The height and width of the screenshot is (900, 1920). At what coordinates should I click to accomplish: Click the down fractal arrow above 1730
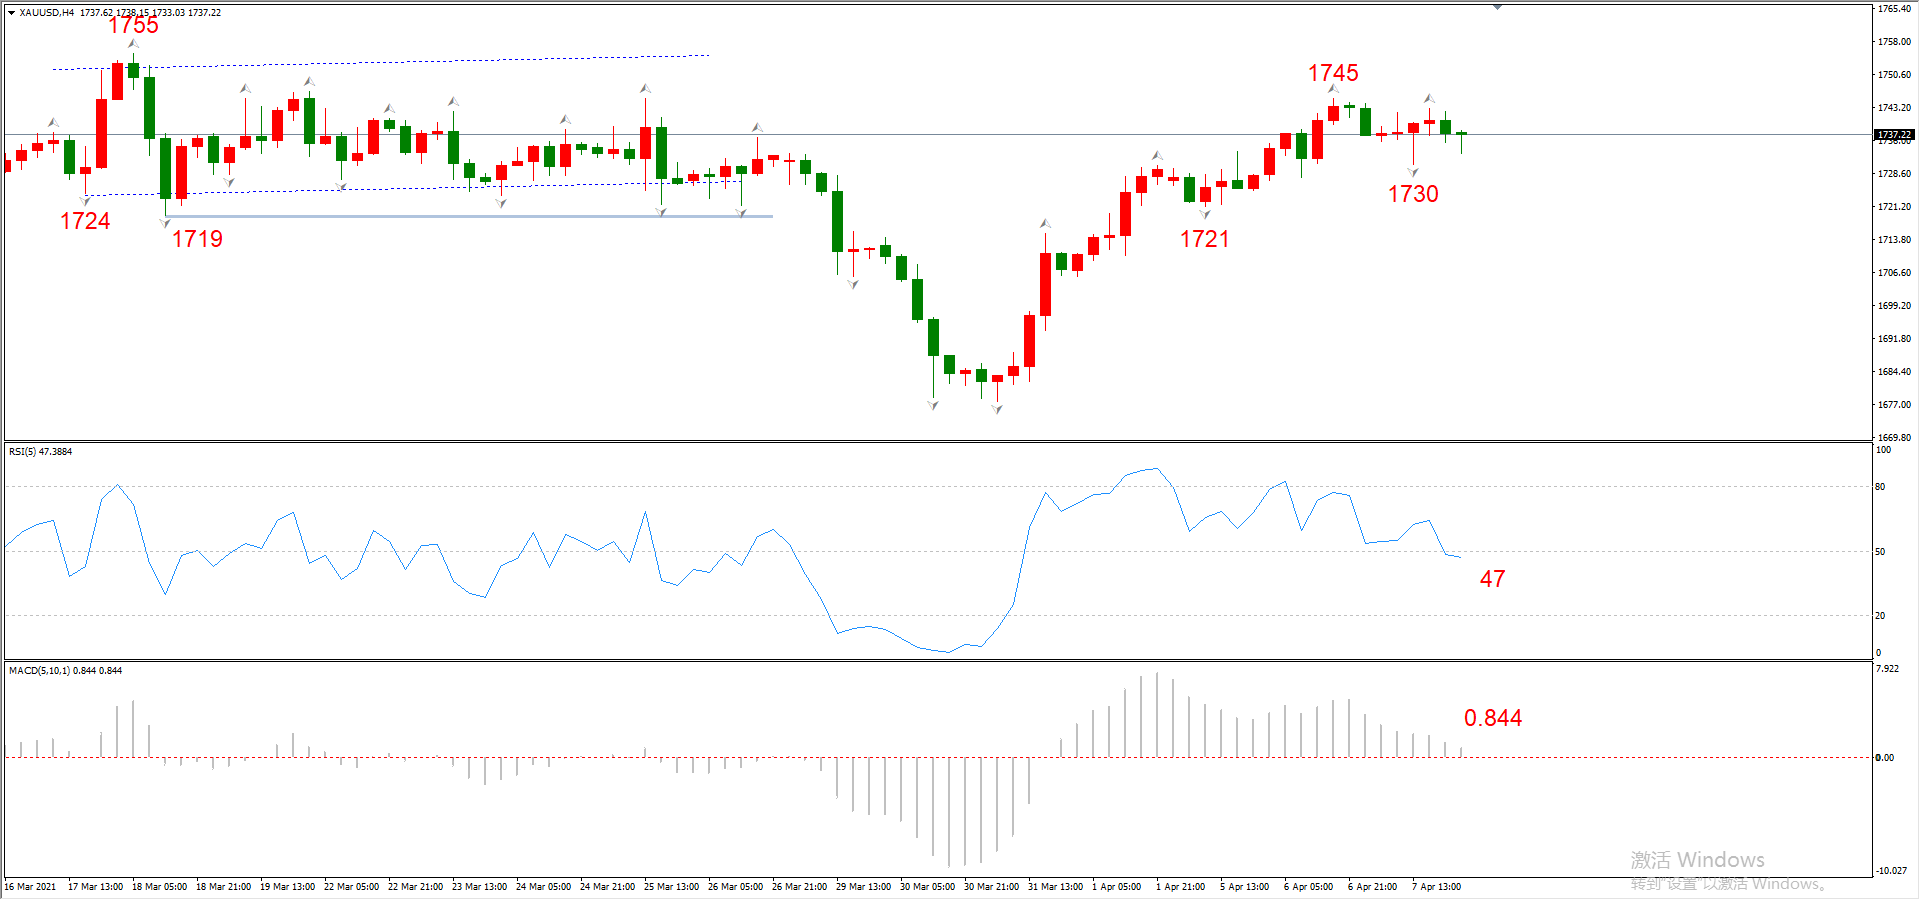[1413, 173]
